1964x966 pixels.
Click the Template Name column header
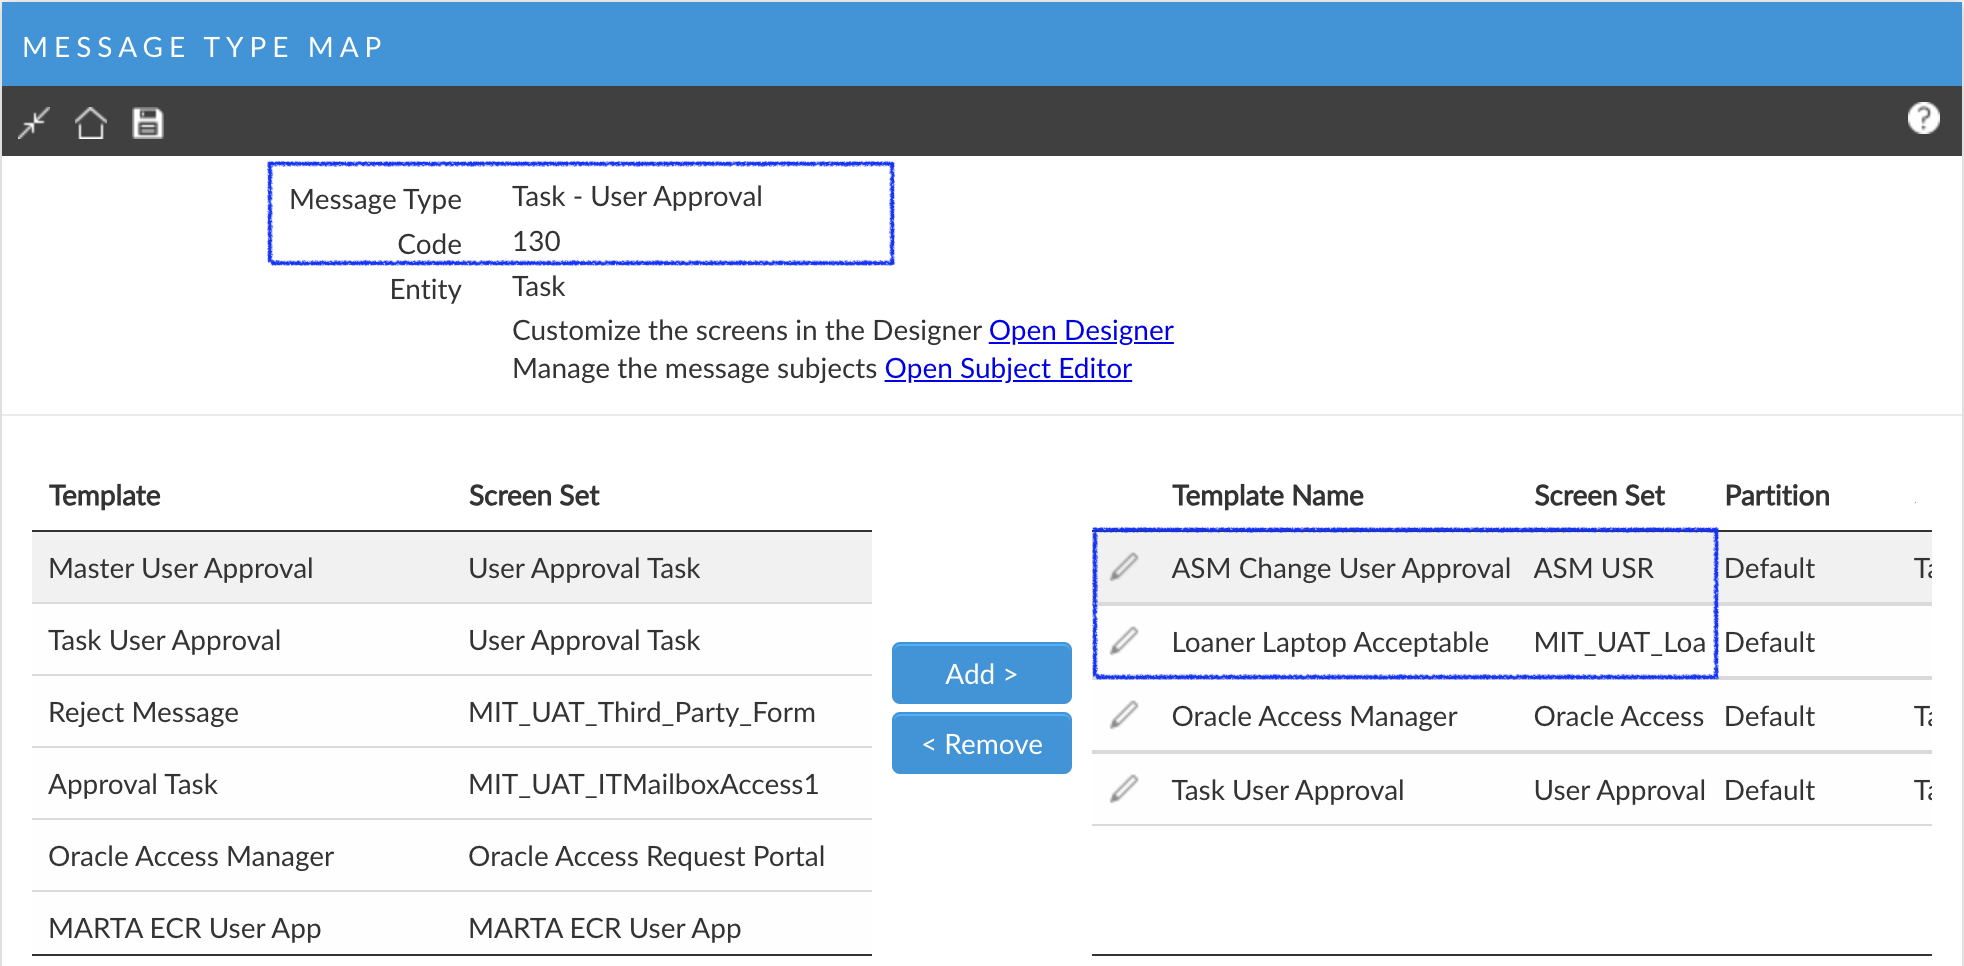coord(1267,496)
